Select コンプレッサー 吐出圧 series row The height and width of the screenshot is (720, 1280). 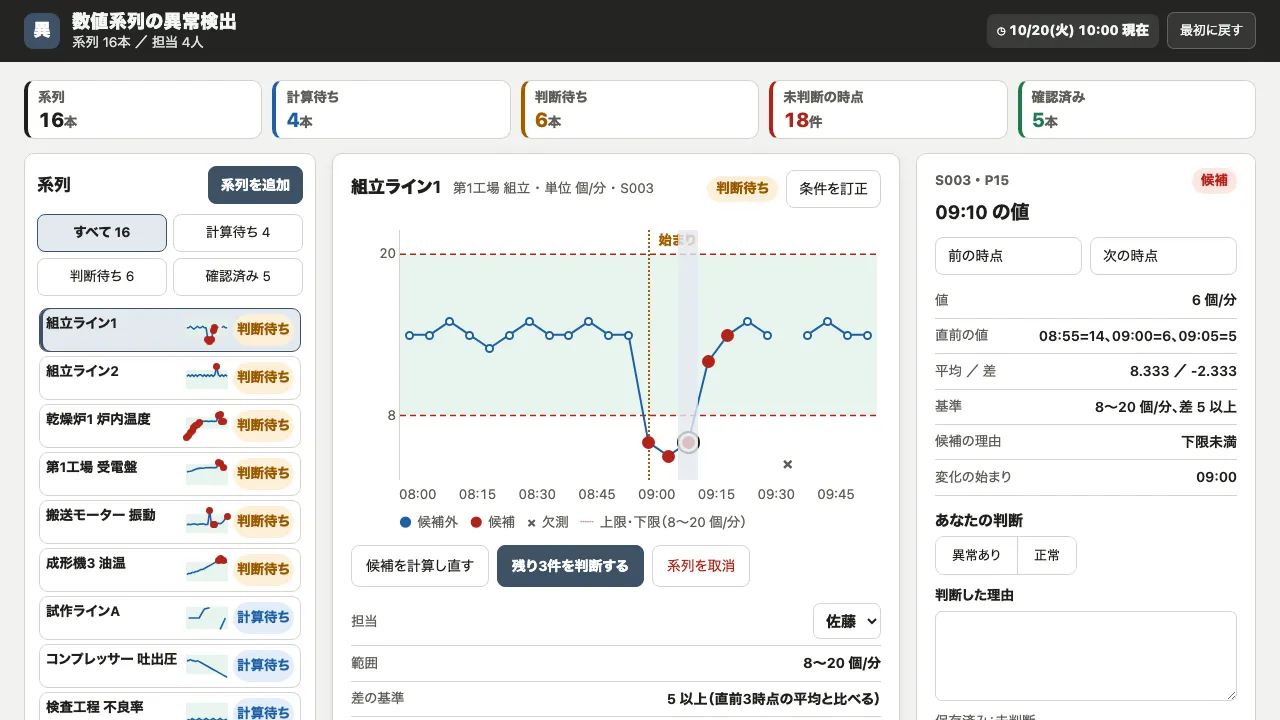[x=170, y=665]
